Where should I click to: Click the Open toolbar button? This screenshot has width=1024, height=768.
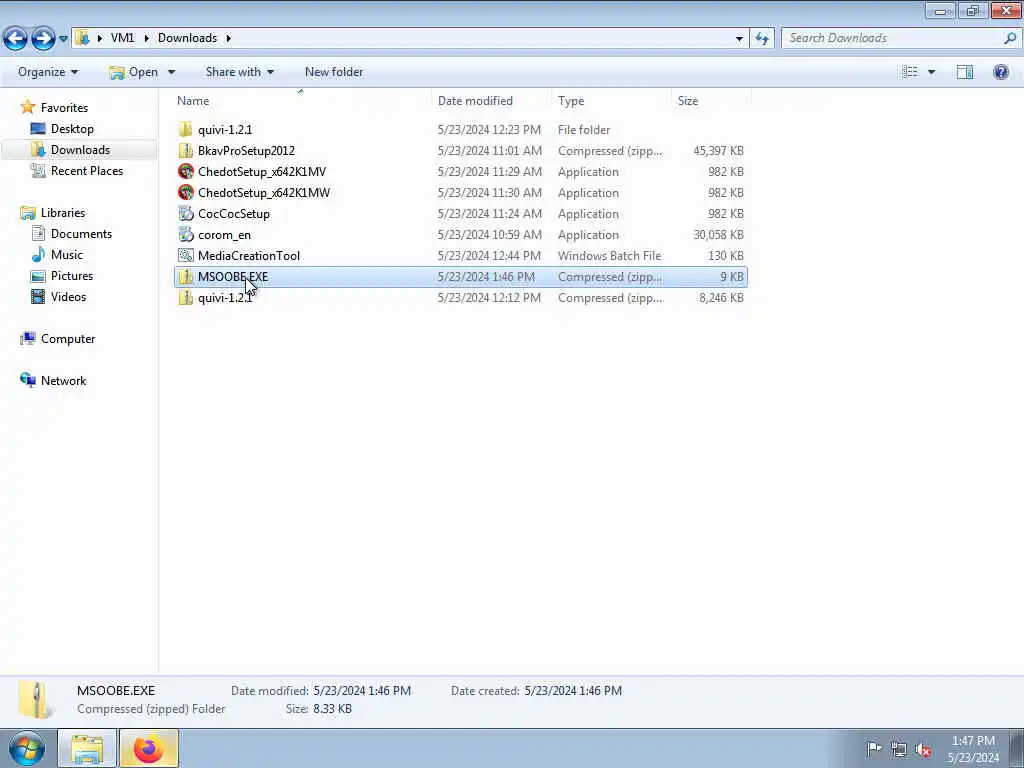click(x=133, y=72)
